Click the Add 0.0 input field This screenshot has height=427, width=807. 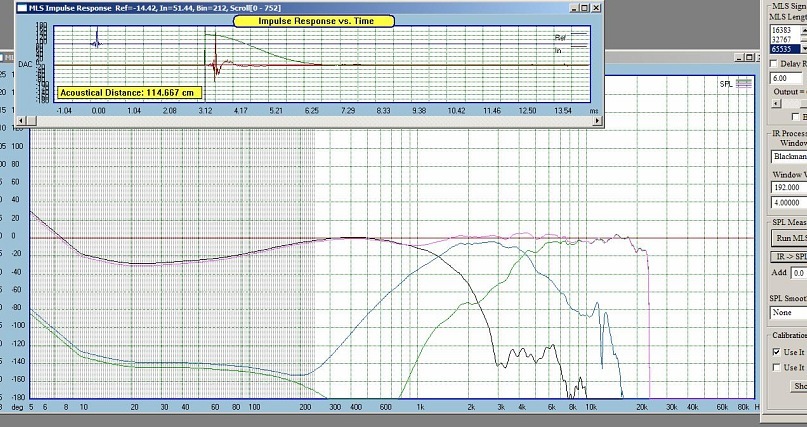point(799,273)
